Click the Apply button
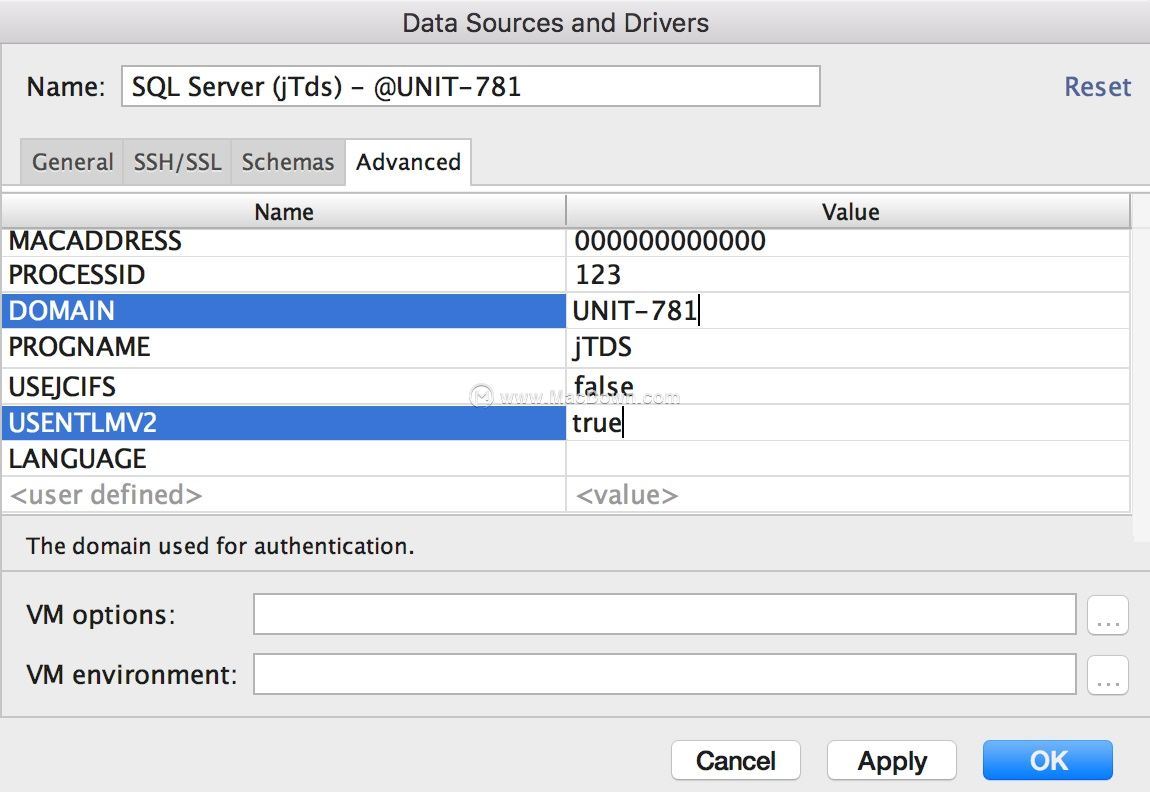1150x792 pixels. [892, 761]
